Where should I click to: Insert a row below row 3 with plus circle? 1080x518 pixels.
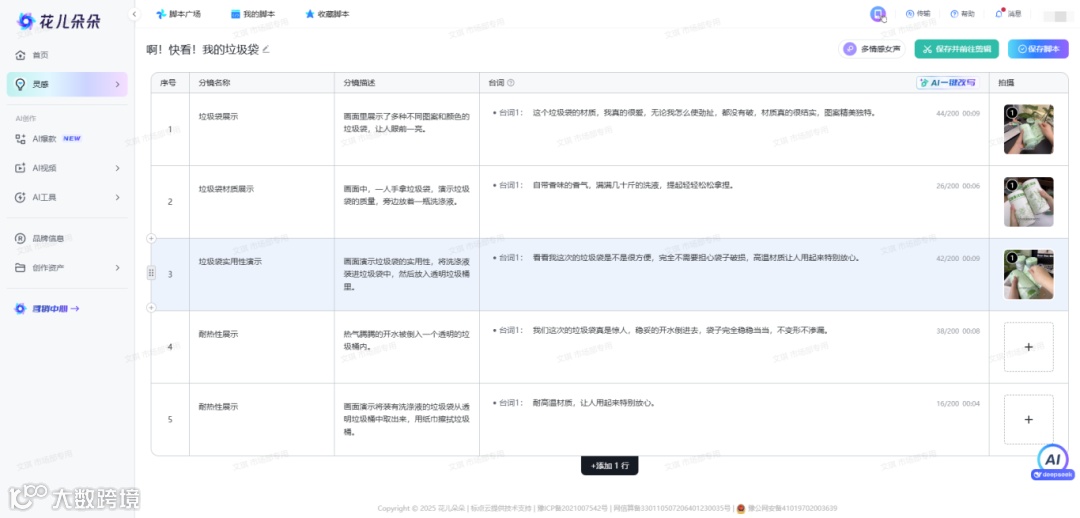click(x=152, y=308)
